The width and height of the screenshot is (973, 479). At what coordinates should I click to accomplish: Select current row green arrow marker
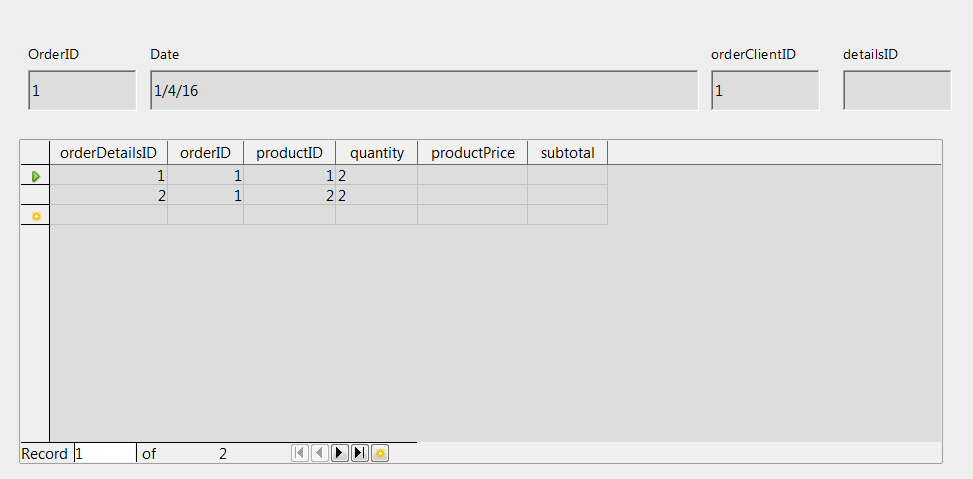[35, 176]
